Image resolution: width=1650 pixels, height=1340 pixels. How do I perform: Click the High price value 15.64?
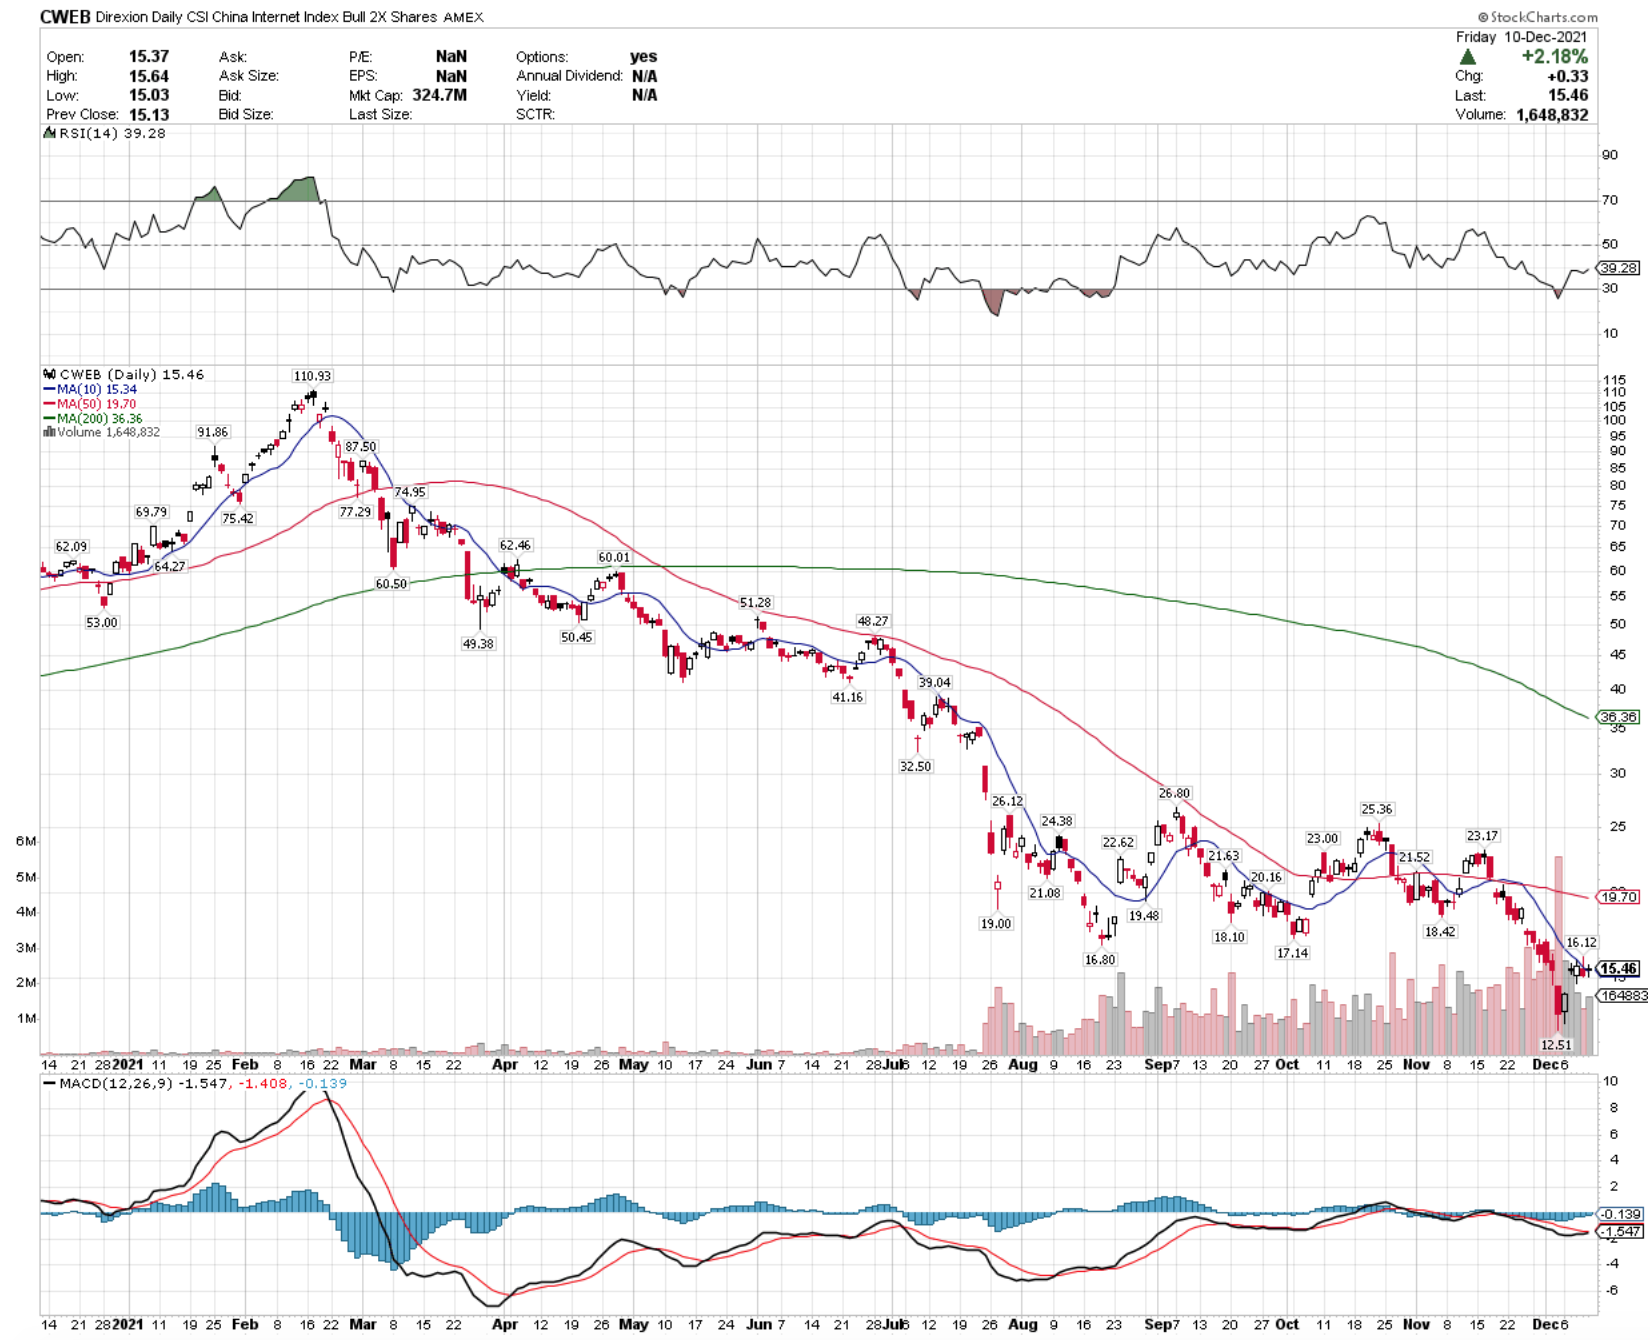149,76
